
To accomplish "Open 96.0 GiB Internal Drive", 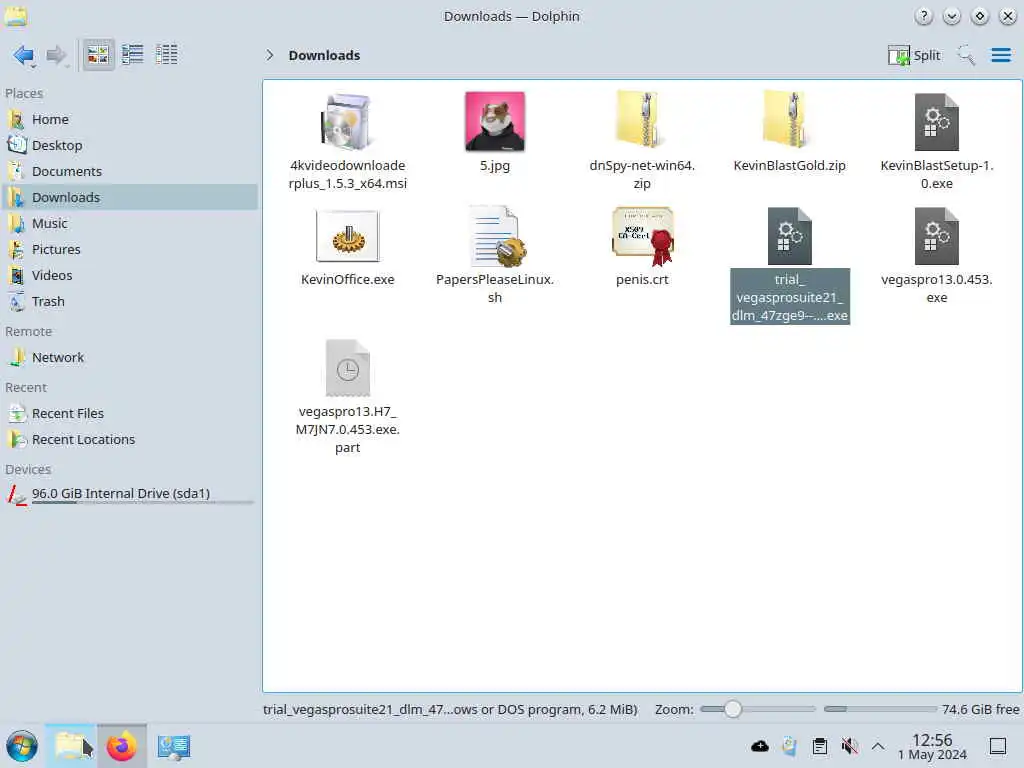I will coord(130,494).
